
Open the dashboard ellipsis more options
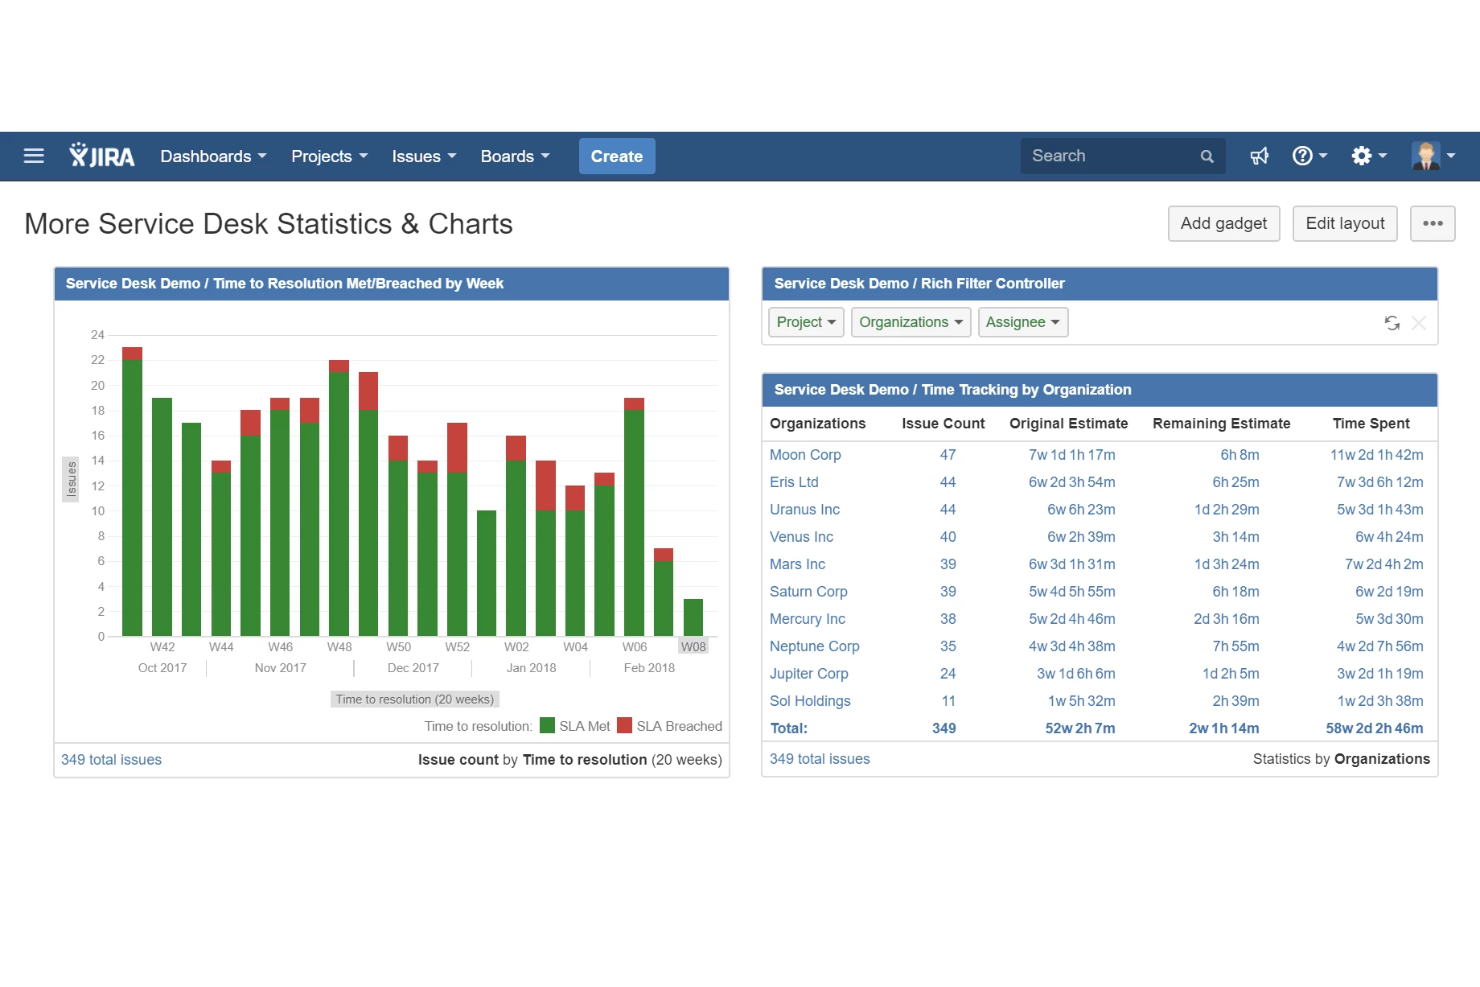1432,223
